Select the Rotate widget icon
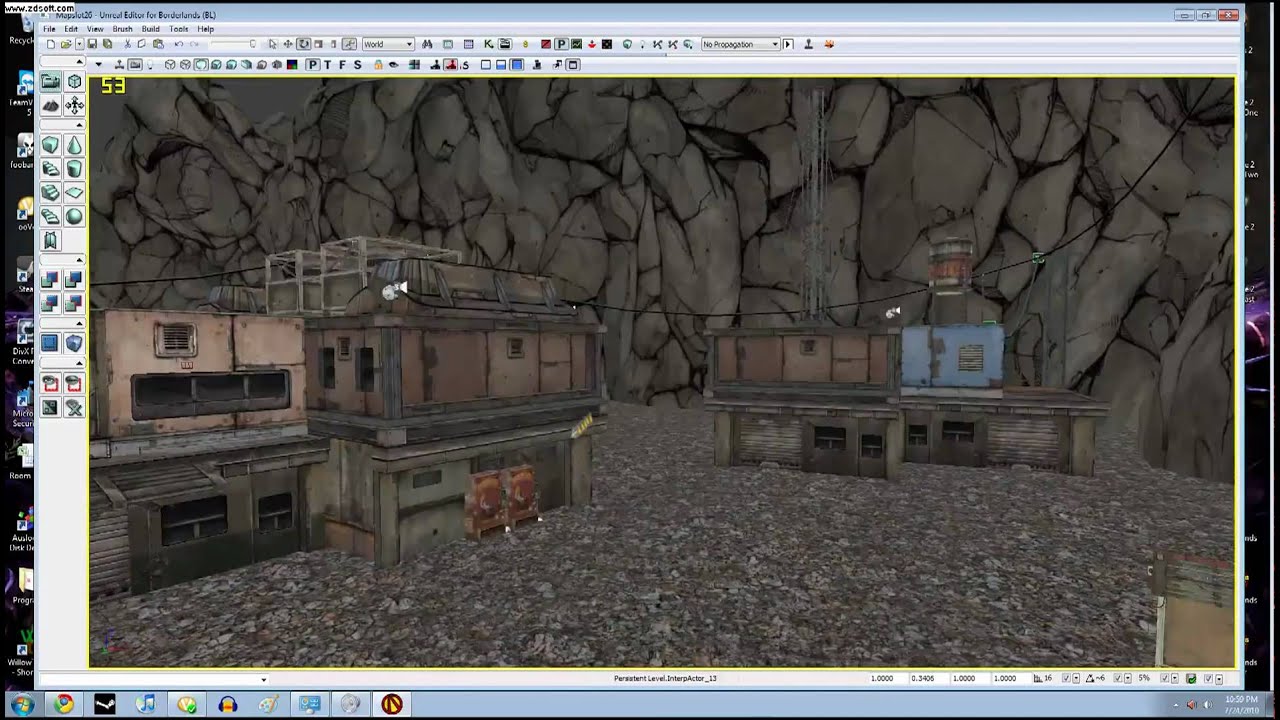 (303, 44)
